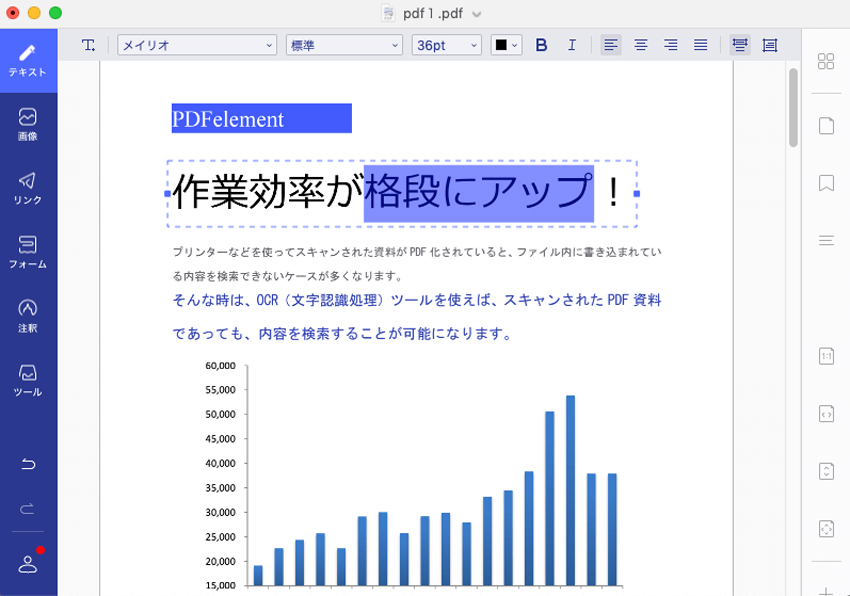
Task: Open the 注釈 annotation tool
Action: [x=28, y=316]
